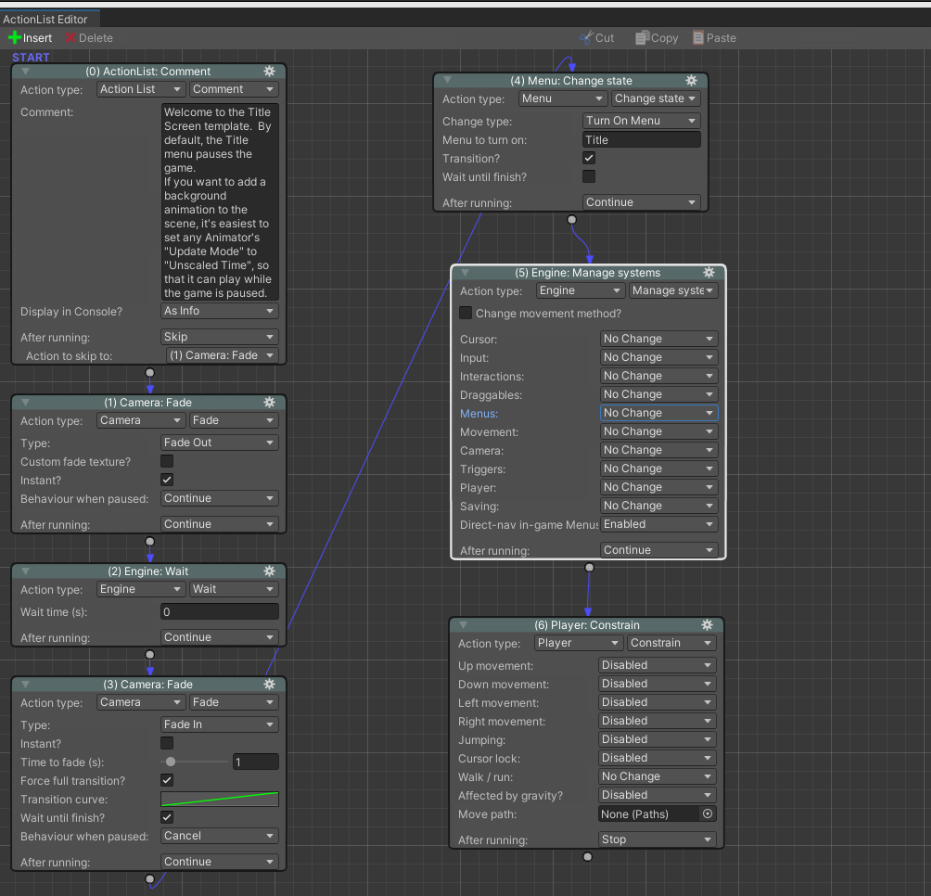This screenshot has height=896, width=931.
Task: Open Walk / run No Change dropdown
Action: pos(657,777)
